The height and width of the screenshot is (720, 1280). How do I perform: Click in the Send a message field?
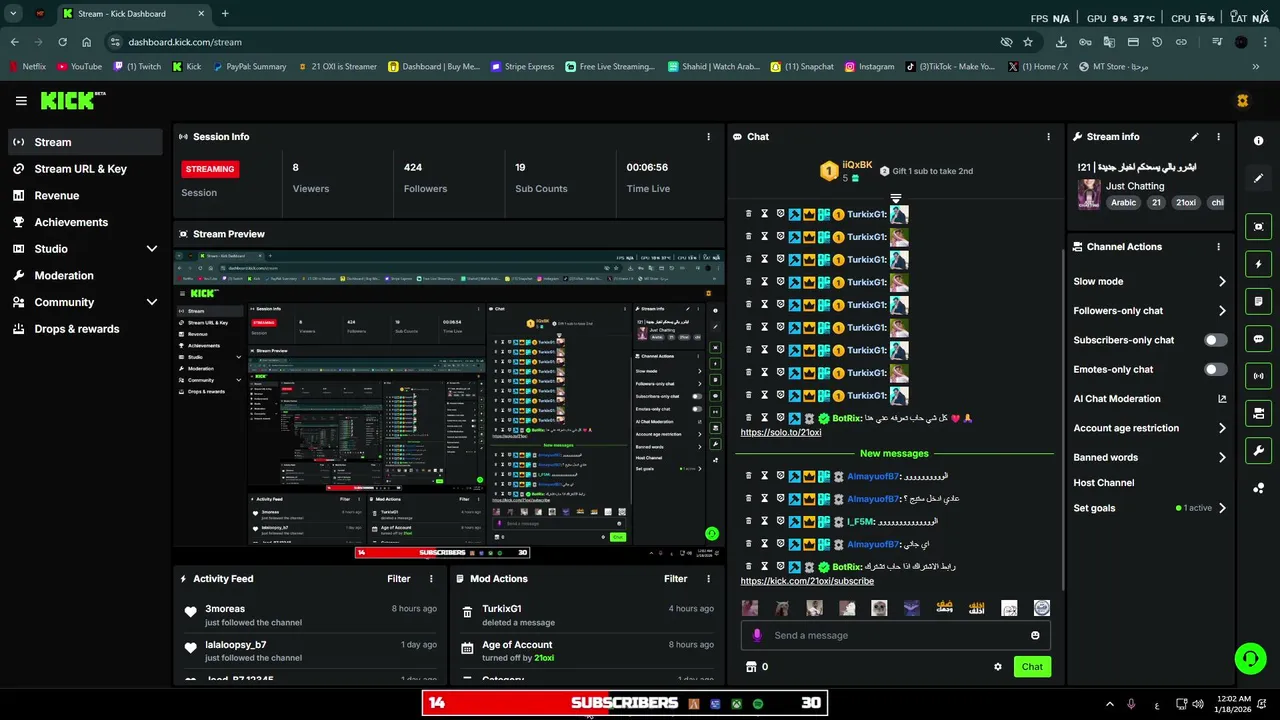click(x=895, y=635)
